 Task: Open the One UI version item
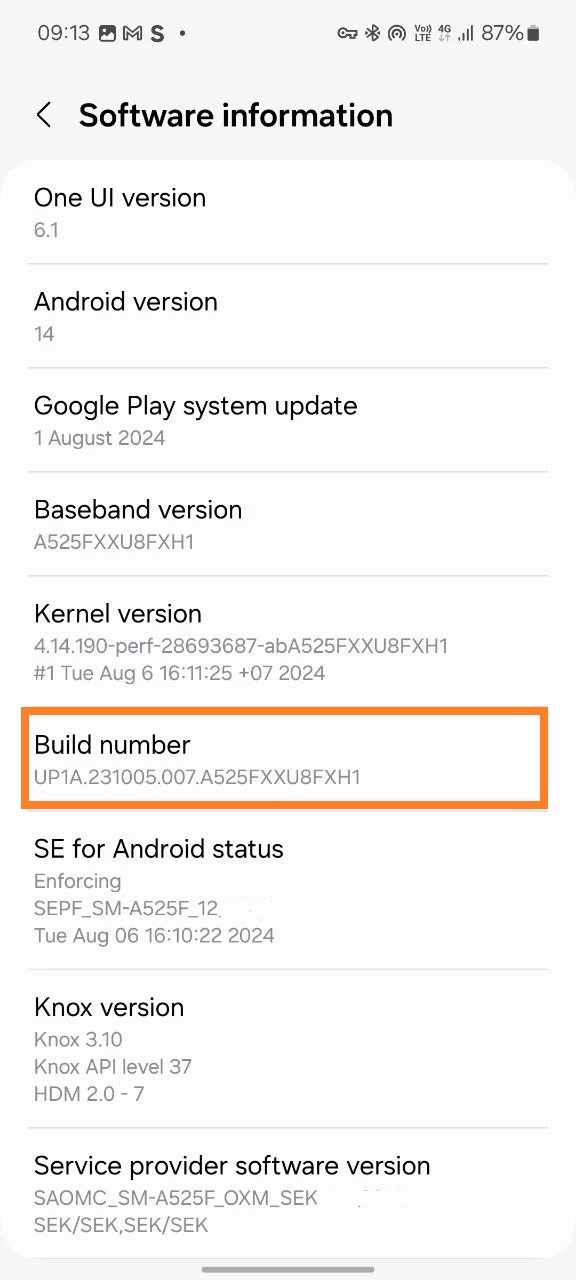[x=288, y=212]
